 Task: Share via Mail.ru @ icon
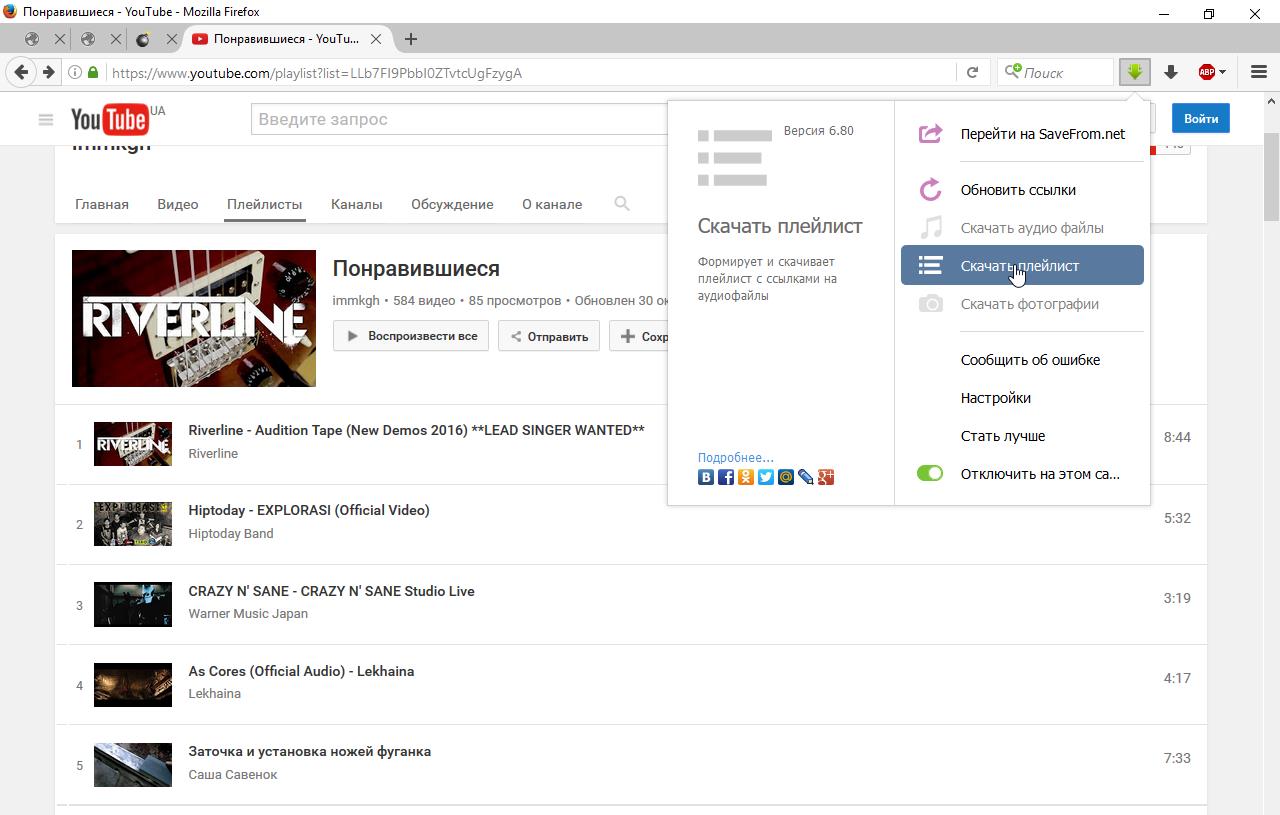click(786, 477)
